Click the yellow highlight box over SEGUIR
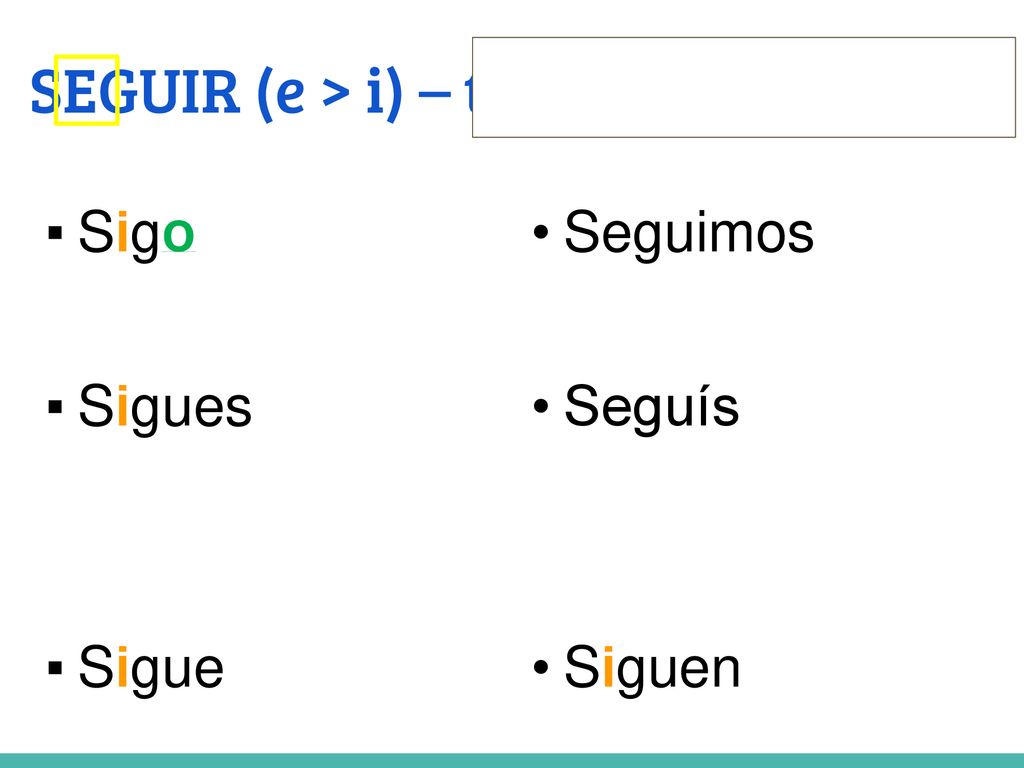Screen dimensions: 1024x768 click(x=86, y=90)
